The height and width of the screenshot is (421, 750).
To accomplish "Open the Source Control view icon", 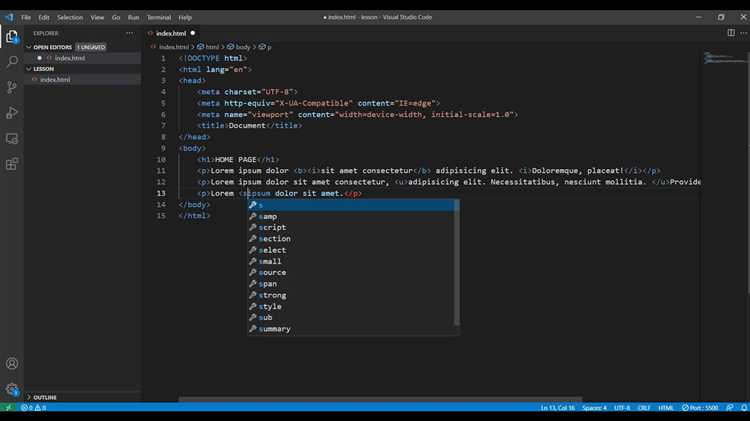I will 12,87.
